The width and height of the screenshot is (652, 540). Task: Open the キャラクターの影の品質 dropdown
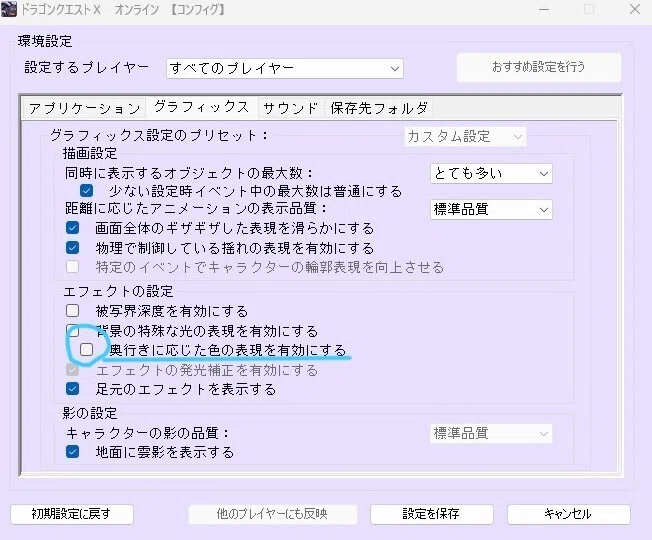491,434
